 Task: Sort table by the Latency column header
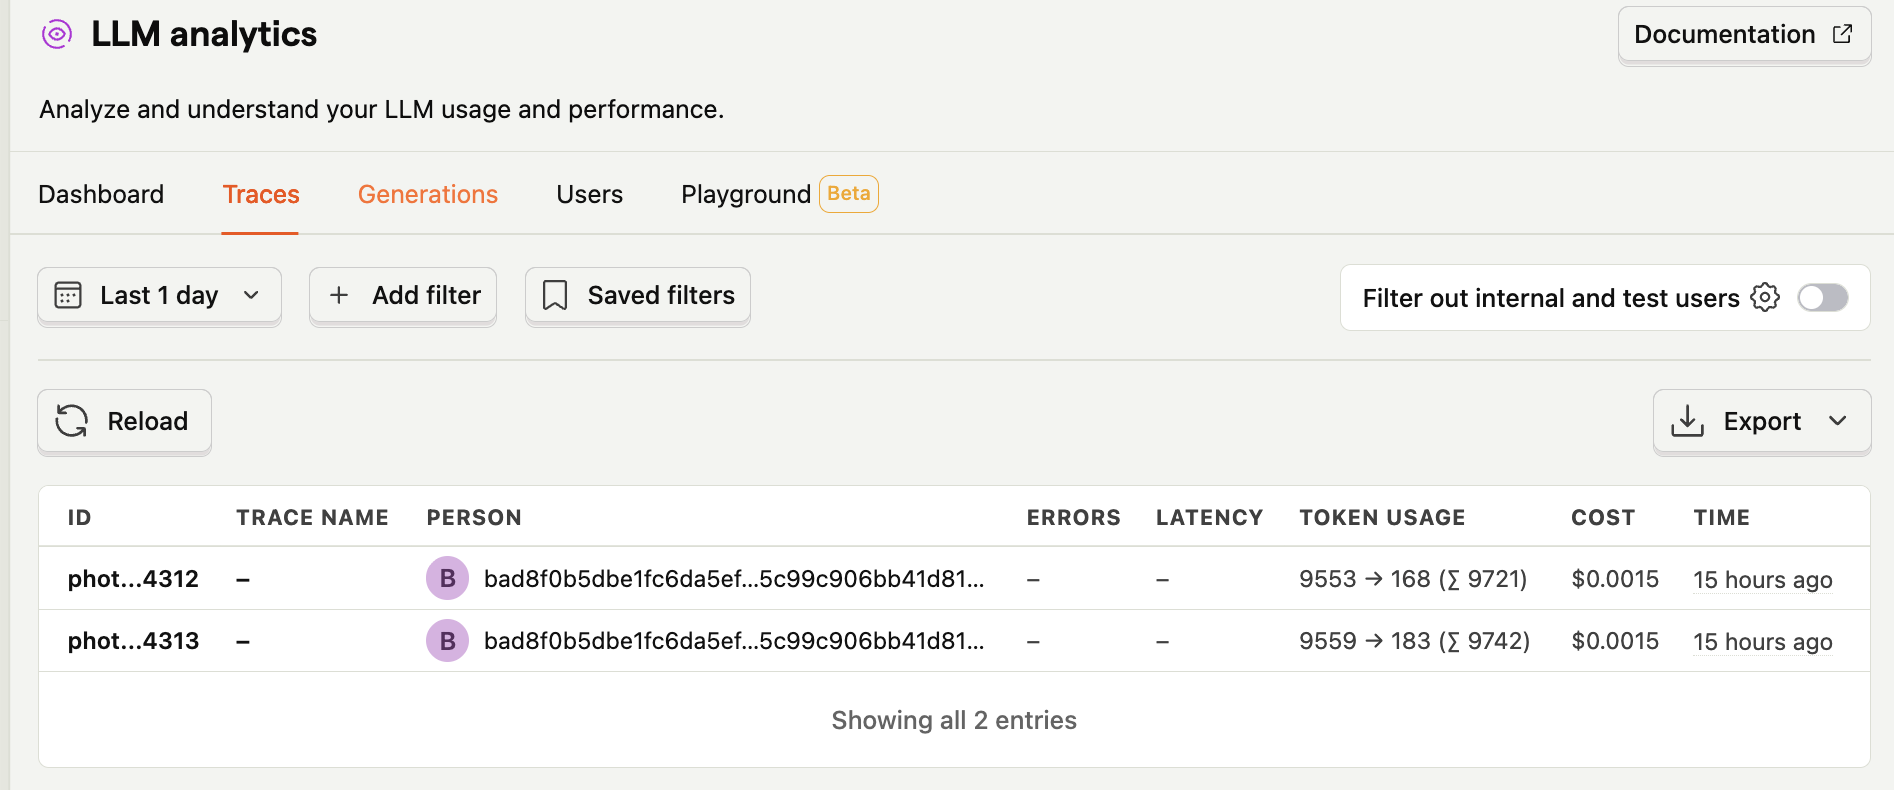1209,518
